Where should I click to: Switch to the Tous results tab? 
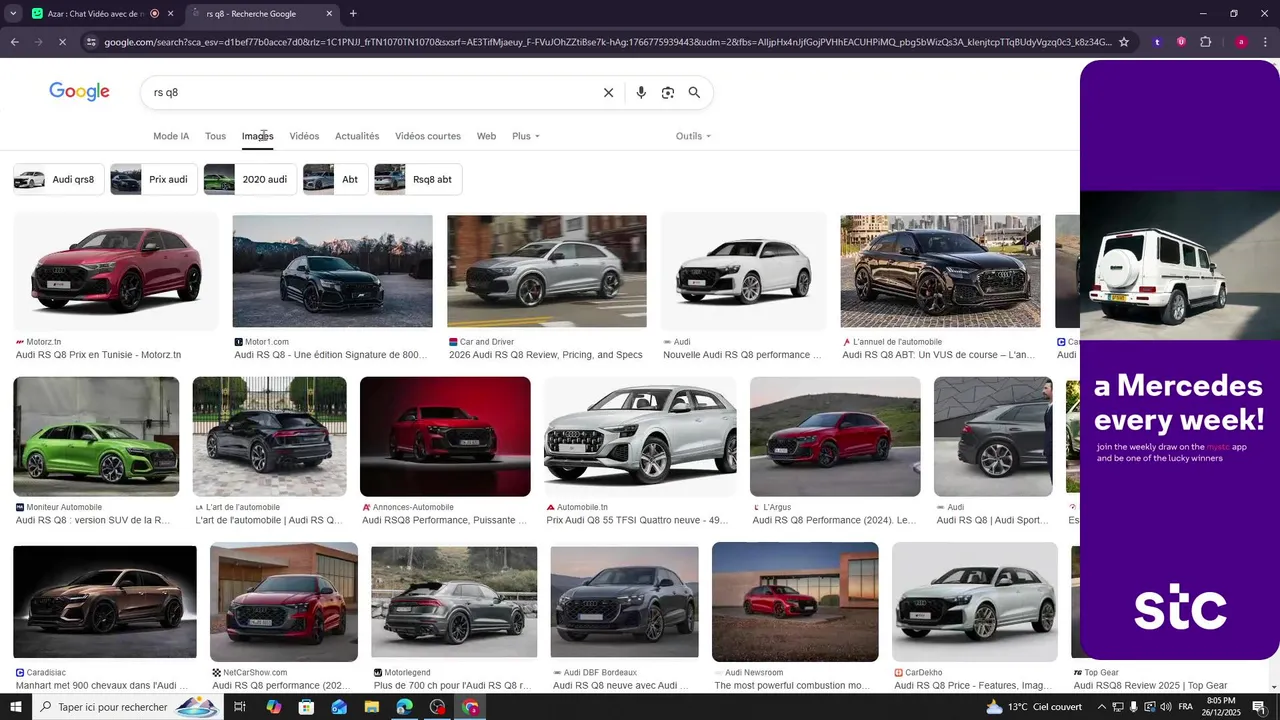pyautogui.click(x=215, y=136)
